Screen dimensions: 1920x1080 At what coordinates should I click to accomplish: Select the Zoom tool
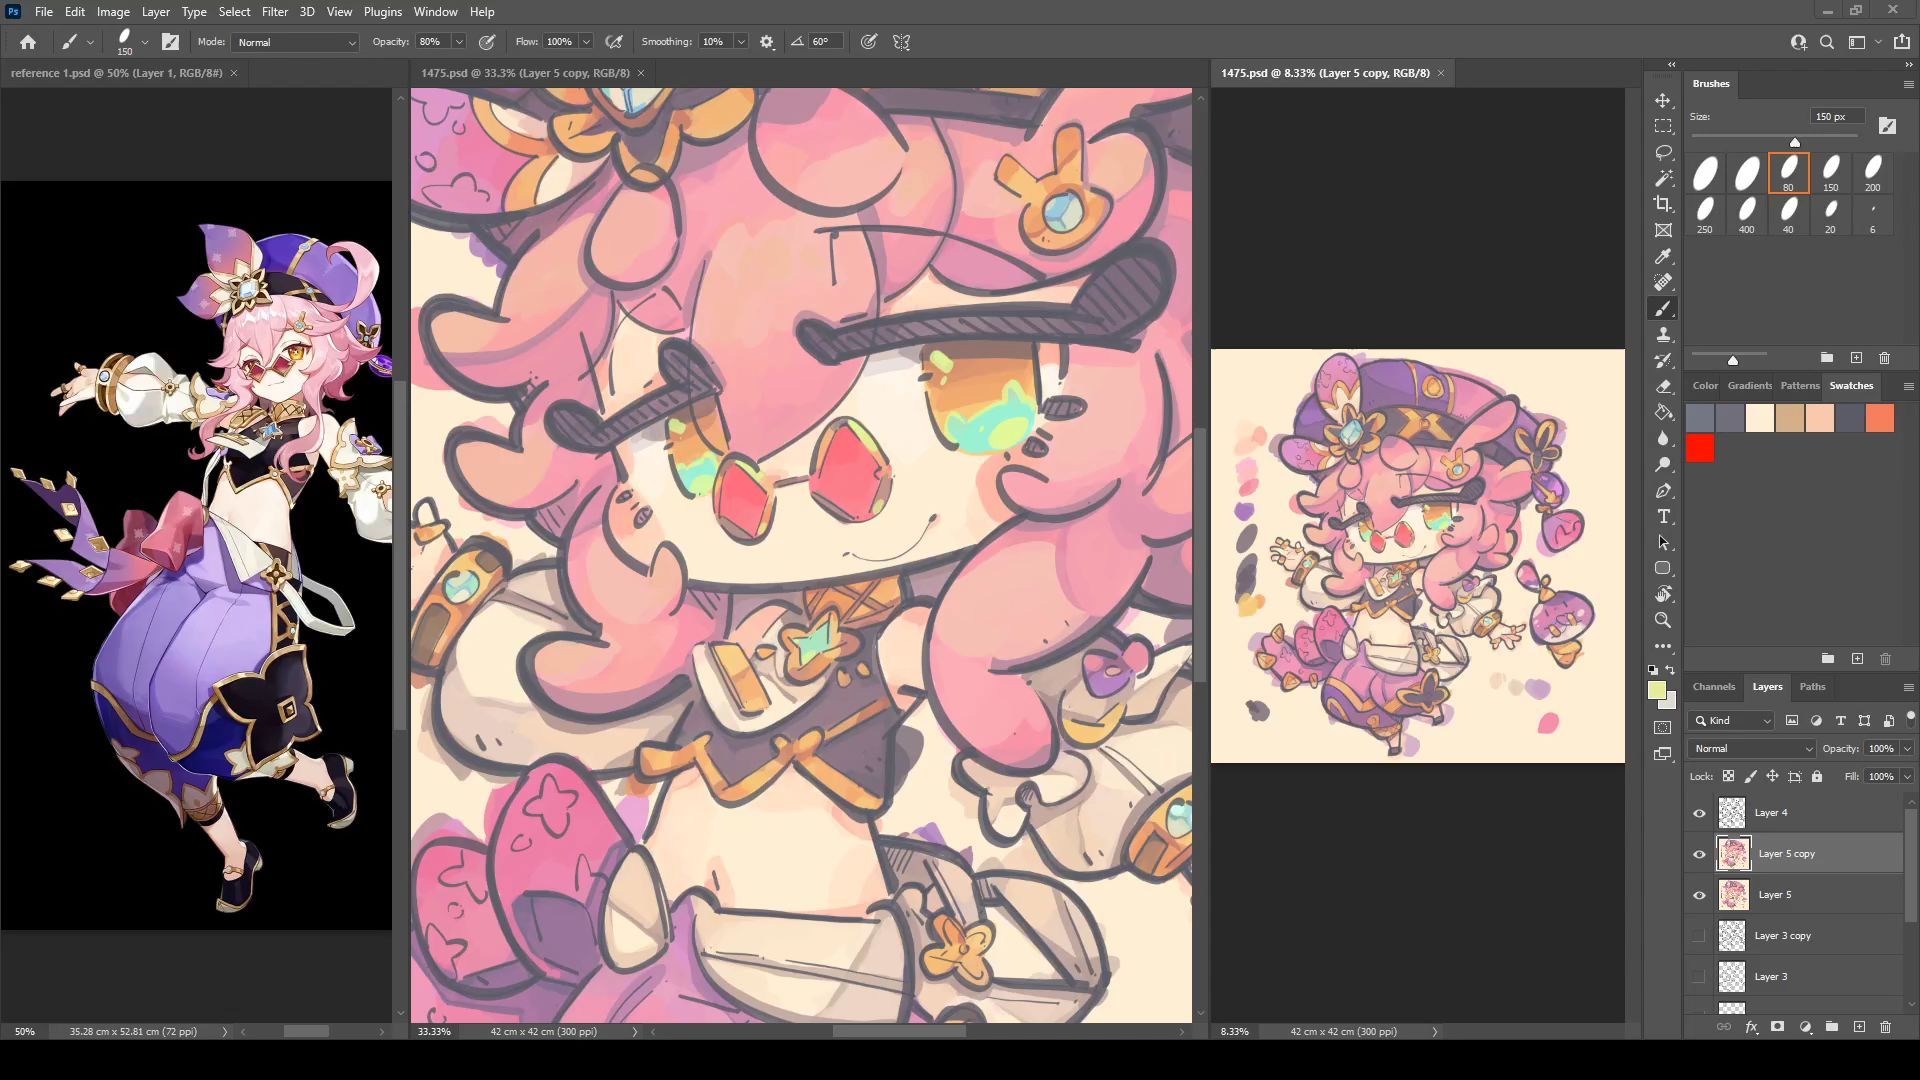1663,620
